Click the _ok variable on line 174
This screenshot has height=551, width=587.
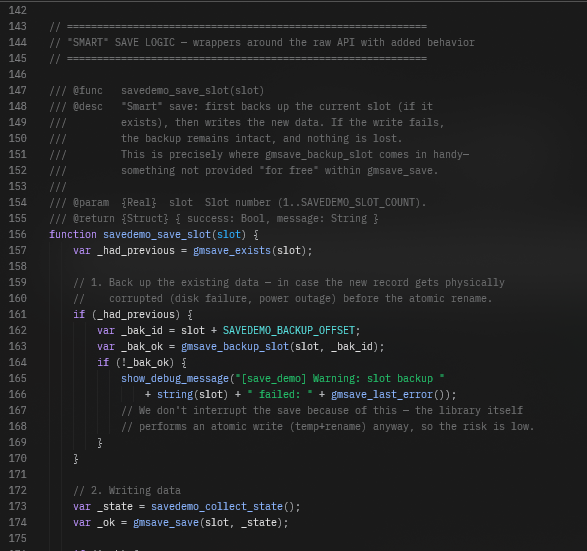click(106, 523)
